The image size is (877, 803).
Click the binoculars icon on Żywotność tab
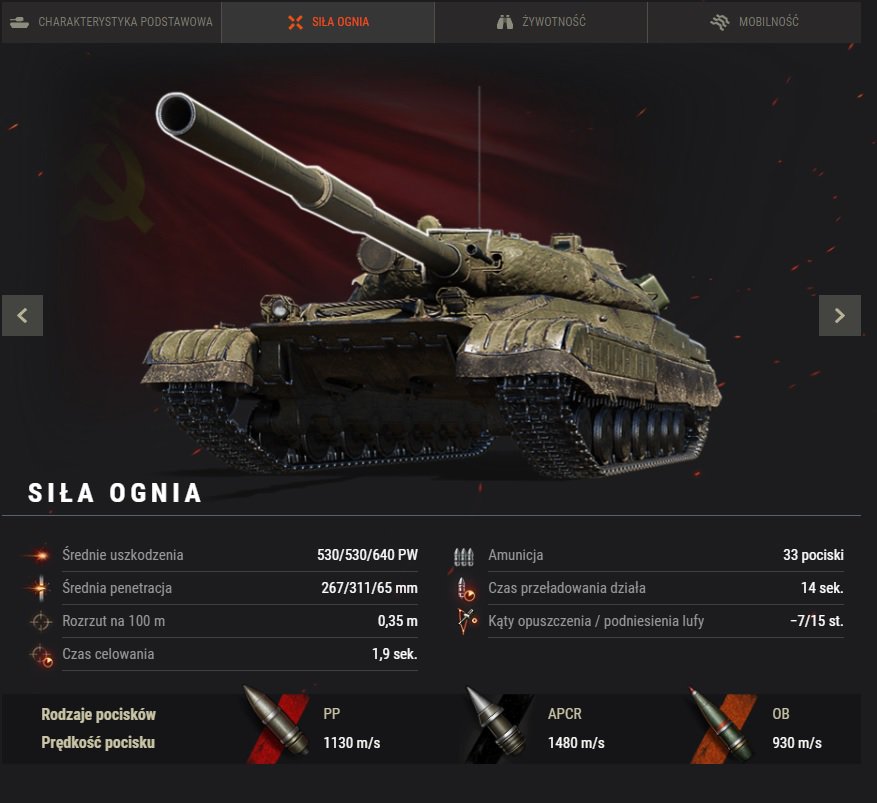pos(505,22)
